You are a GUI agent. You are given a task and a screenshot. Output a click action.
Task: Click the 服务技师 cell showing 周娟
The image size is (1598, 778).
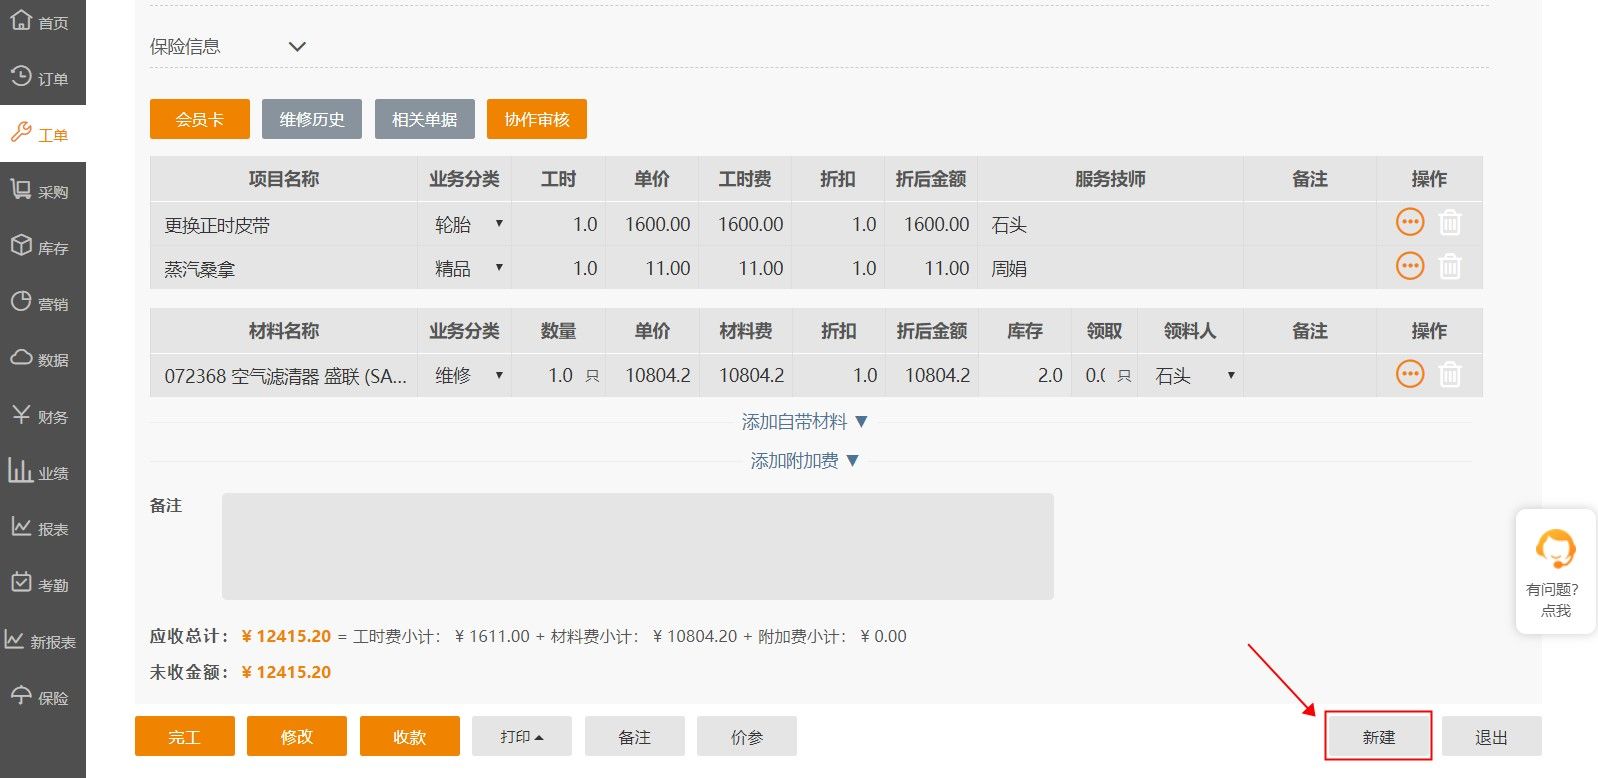pos(1110,268)
